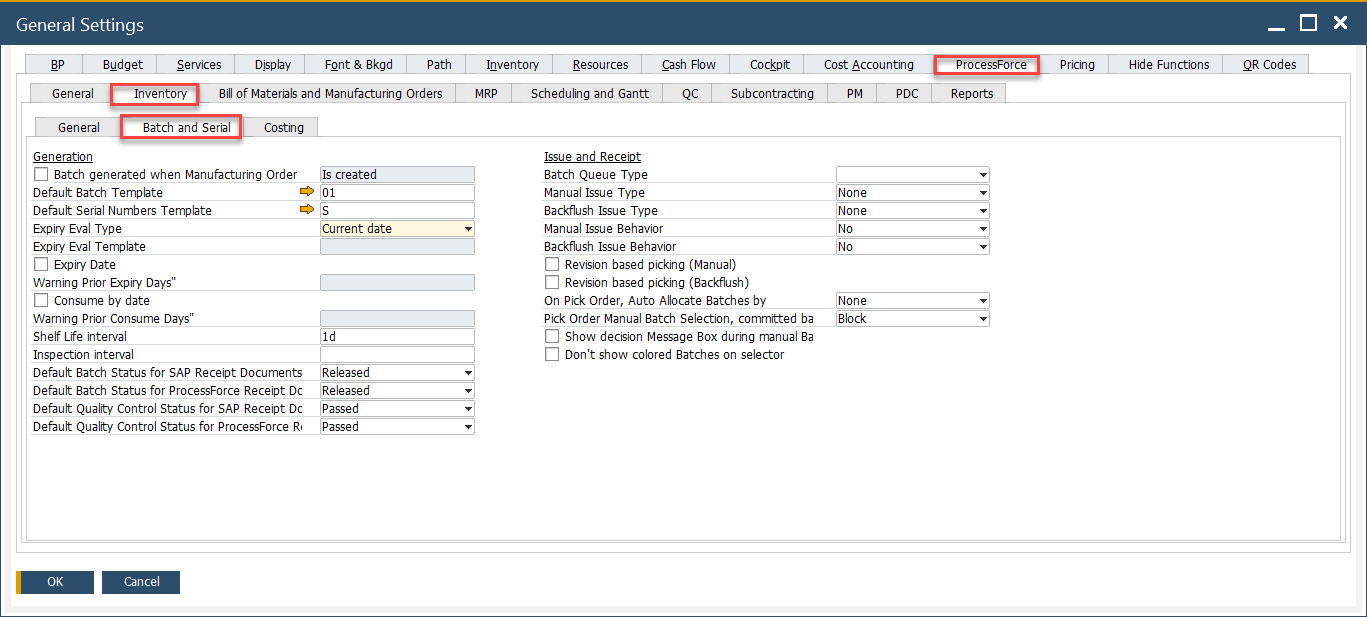The height and width of the screenshot is (617, 1367).
Task: Open the MRP tab
Action: coord(486,93)
